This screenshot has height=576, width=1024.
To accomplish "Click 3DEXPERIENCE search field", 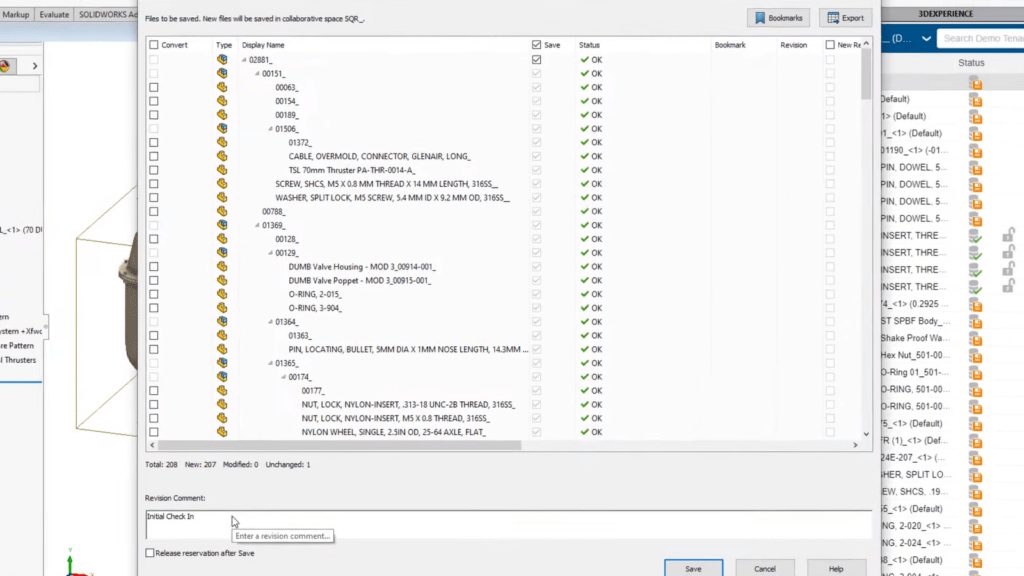I will [980, 39].
